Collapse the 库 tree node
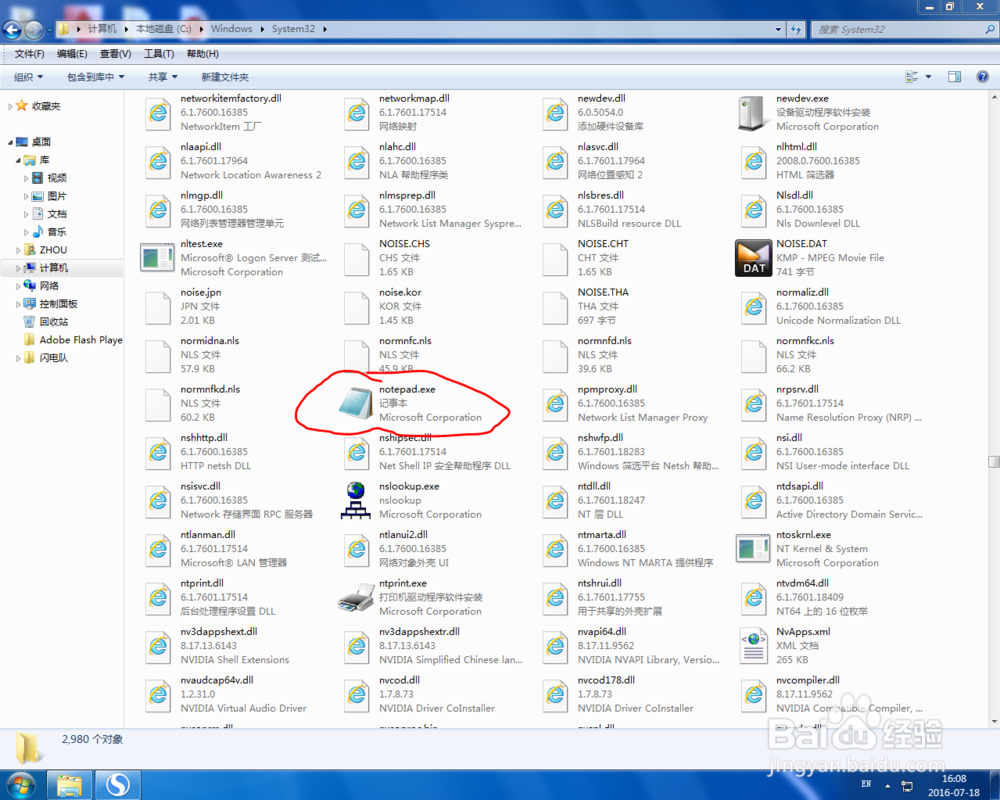 pos(18,160)
